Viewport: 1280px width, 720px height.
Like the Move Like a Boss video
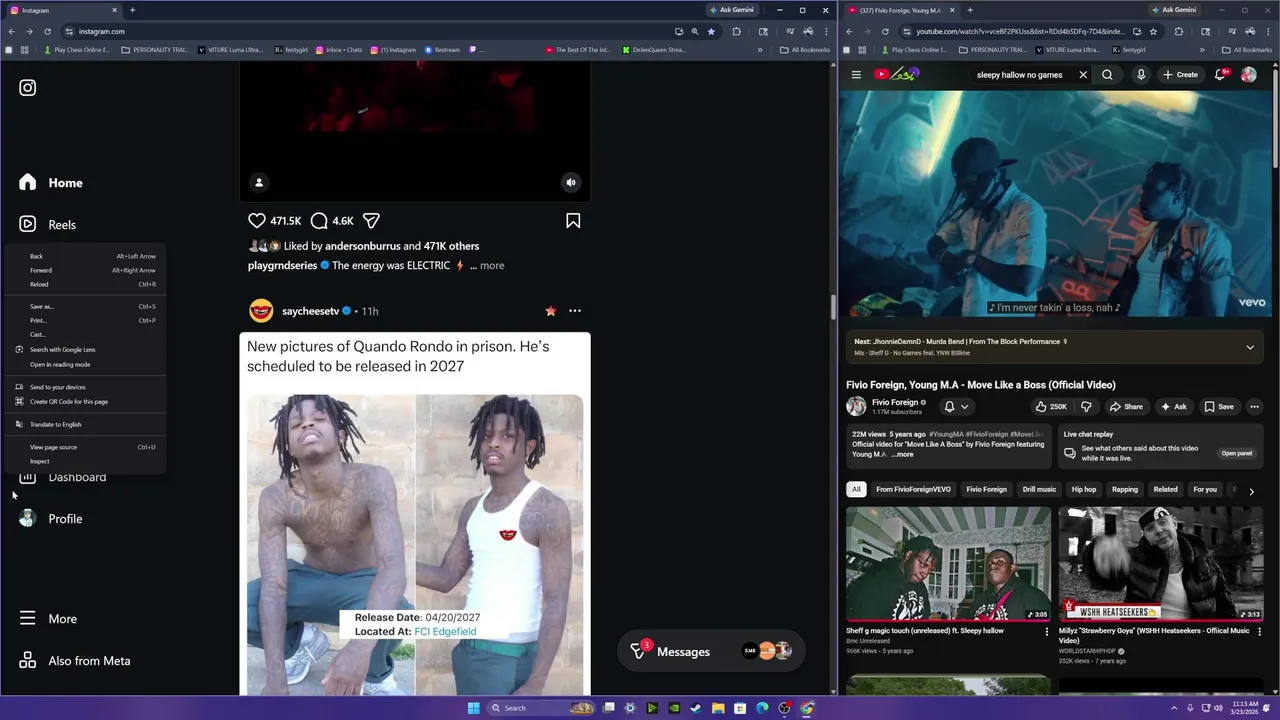(x=1051, y=407)
